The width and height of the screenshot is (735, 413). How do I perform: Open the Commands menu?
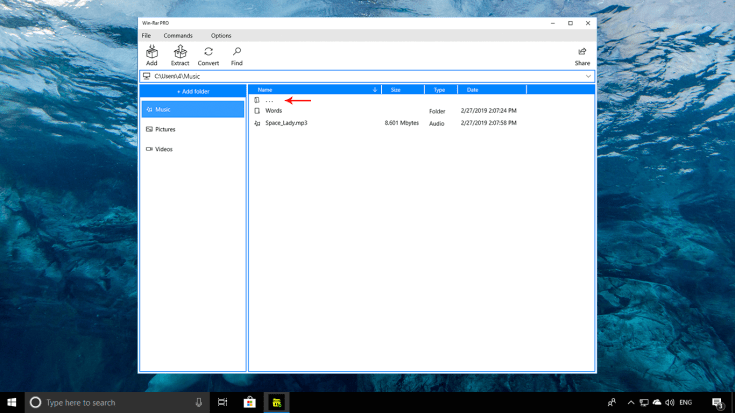pyautogui.click(x=178, y=36)
